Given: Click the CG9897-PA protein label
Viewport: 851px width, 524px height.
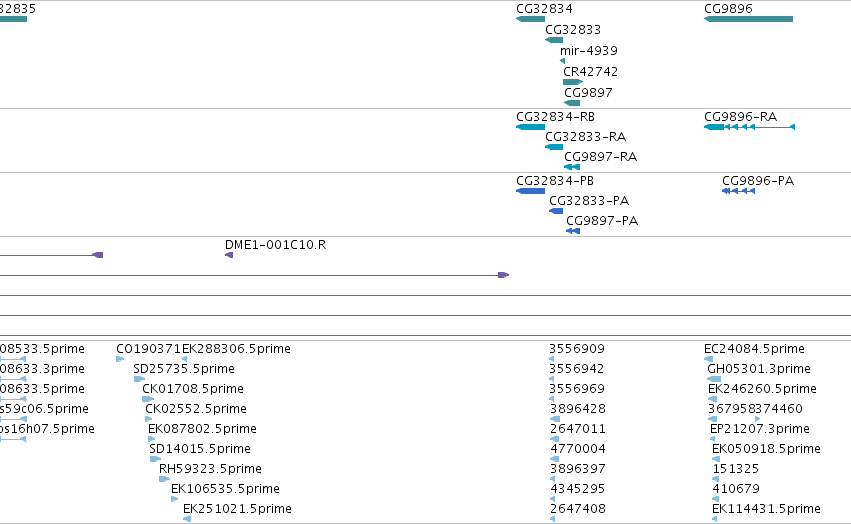Looking at the screenshot, I should pyautogui.click(x=602, y=221).
